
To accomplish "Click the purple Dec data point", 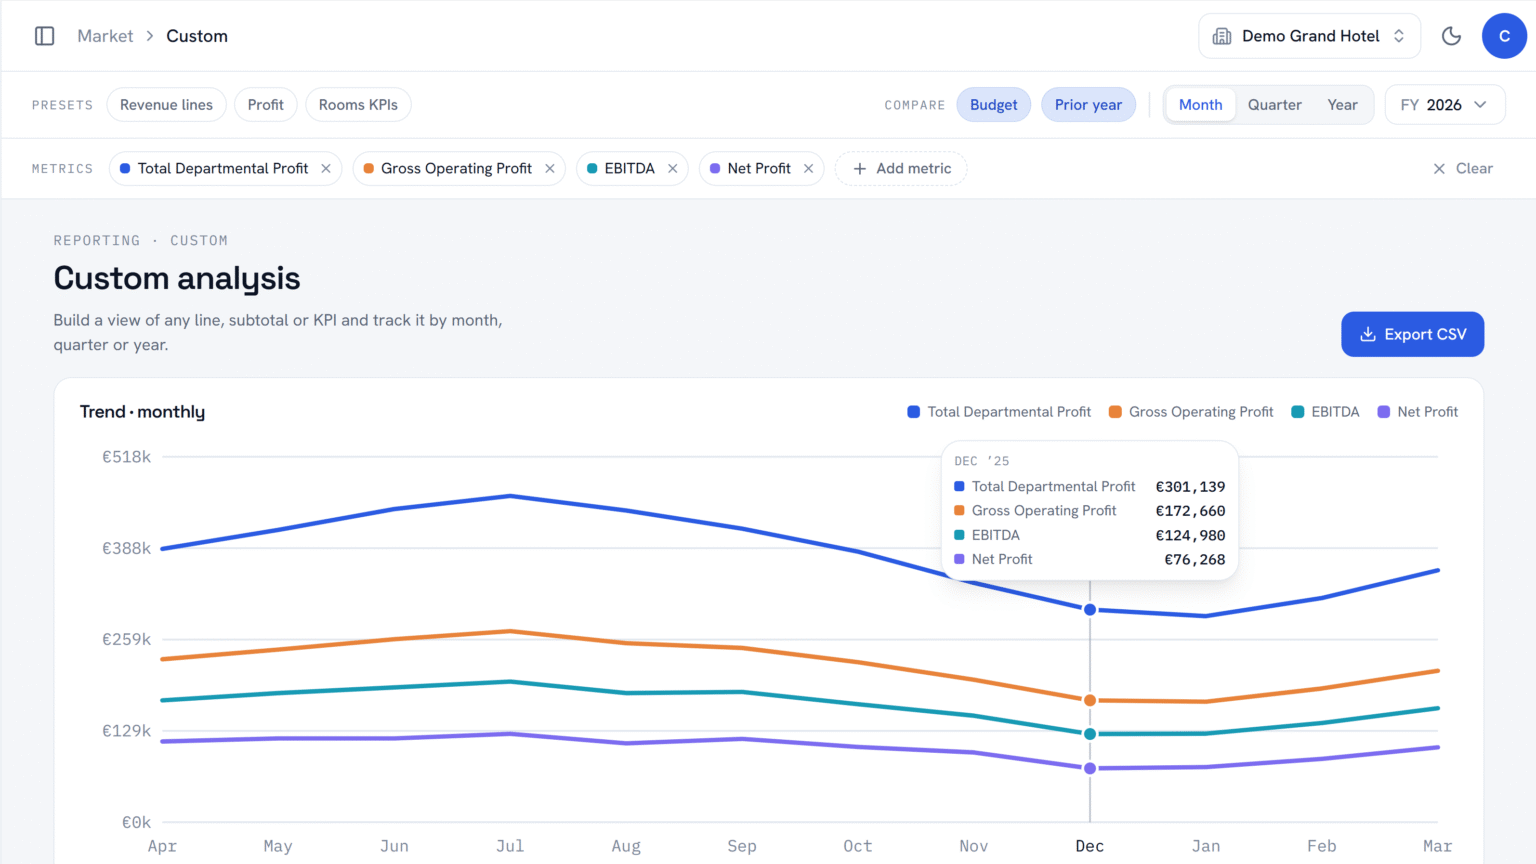I will 1090,768.
